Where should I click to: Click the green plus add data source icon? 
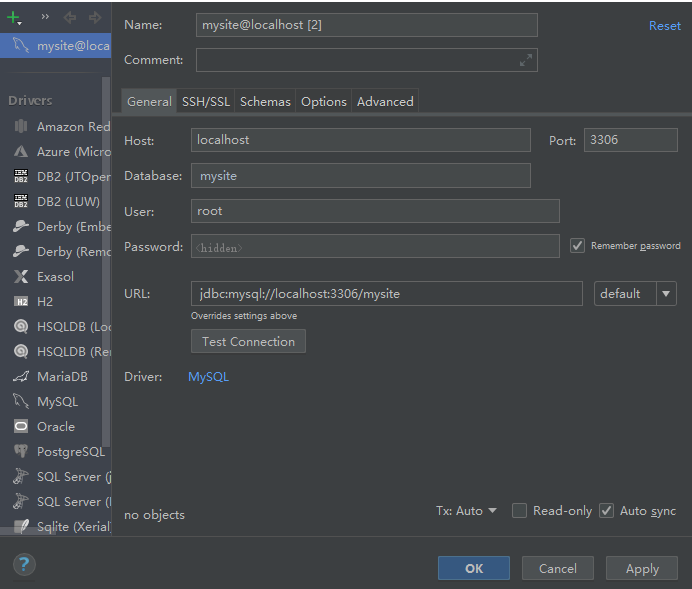coord(15,18)
